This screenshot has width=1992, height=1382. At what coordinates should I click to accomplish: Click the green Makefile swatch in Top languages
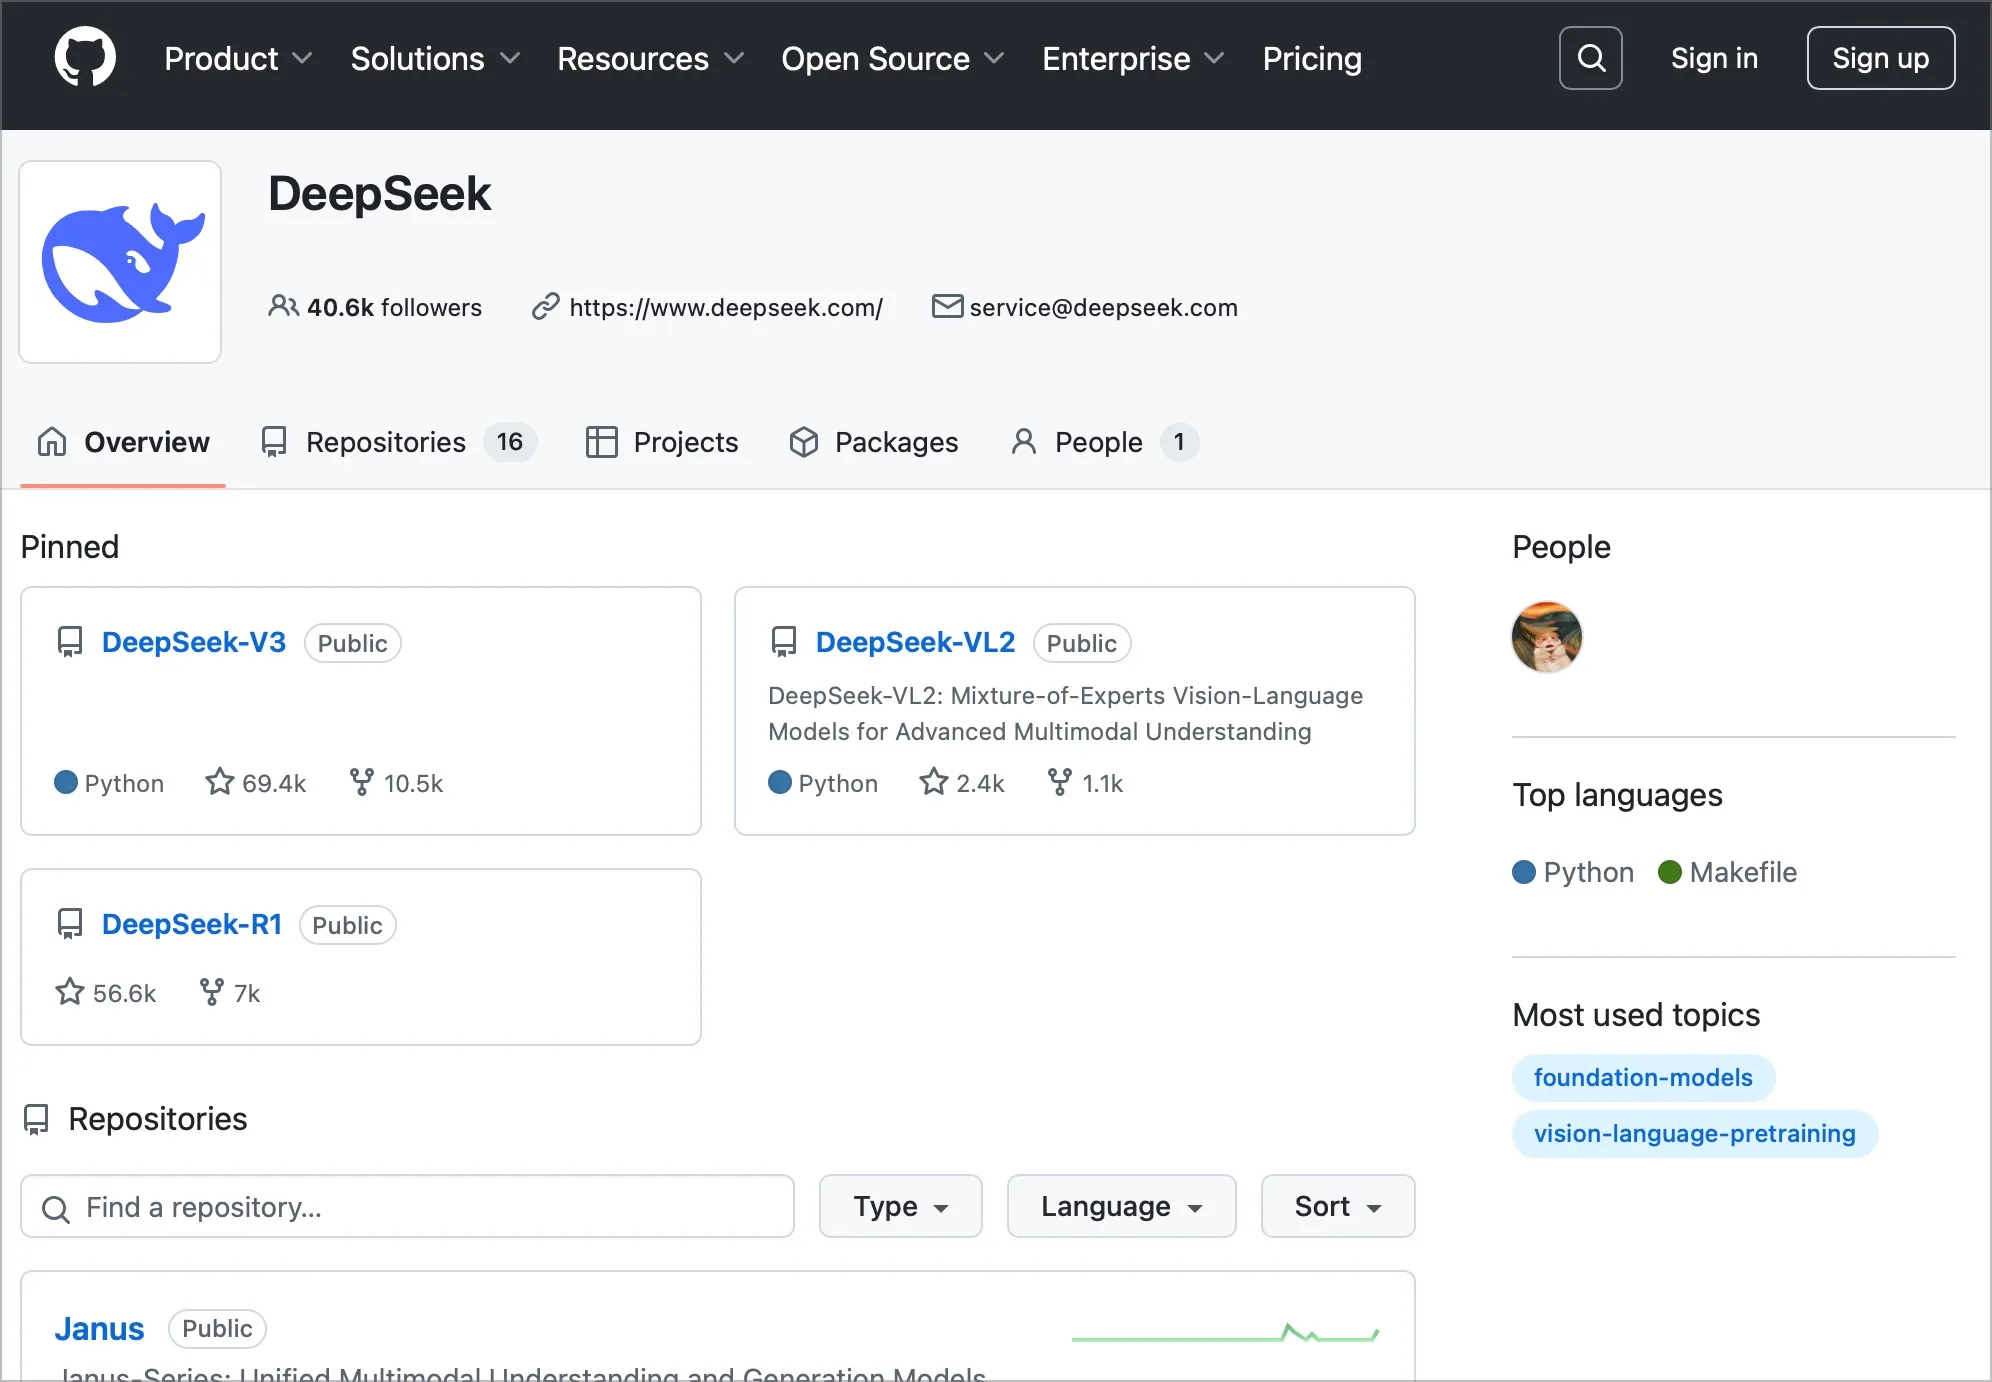1670,872
